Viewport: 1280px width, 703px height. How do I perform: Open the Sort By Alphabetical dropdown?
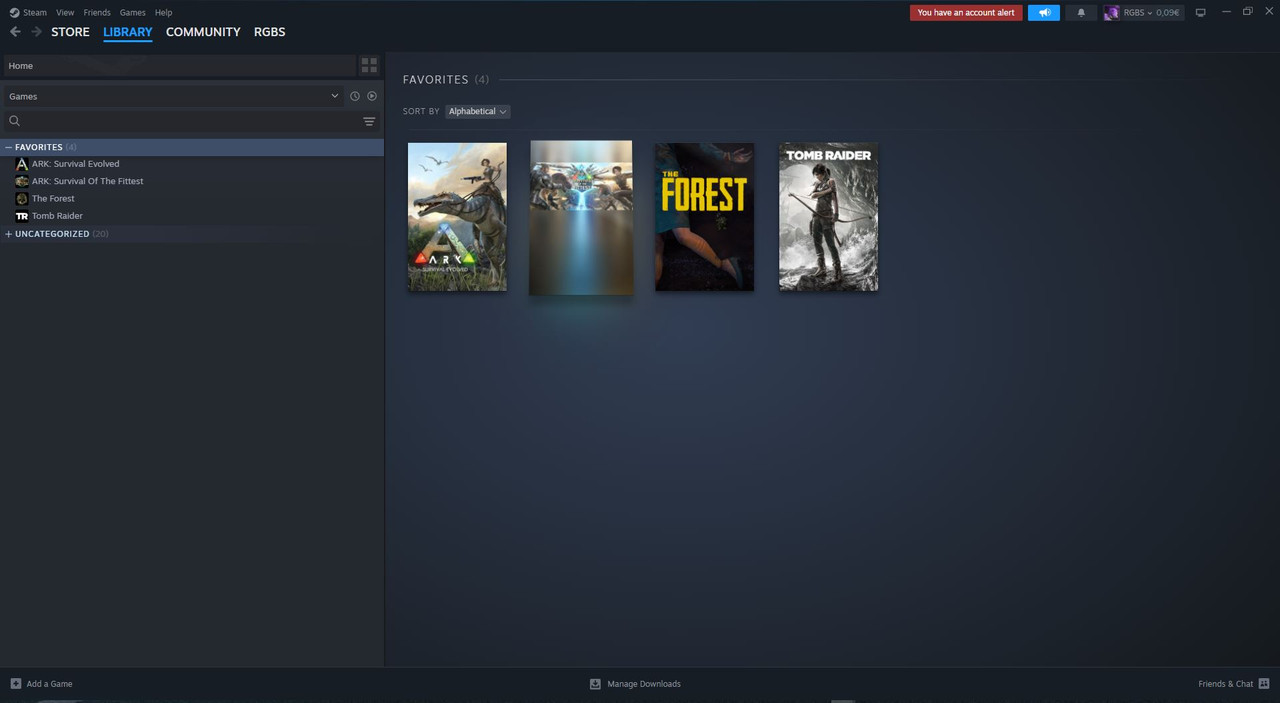pos(478,111)
